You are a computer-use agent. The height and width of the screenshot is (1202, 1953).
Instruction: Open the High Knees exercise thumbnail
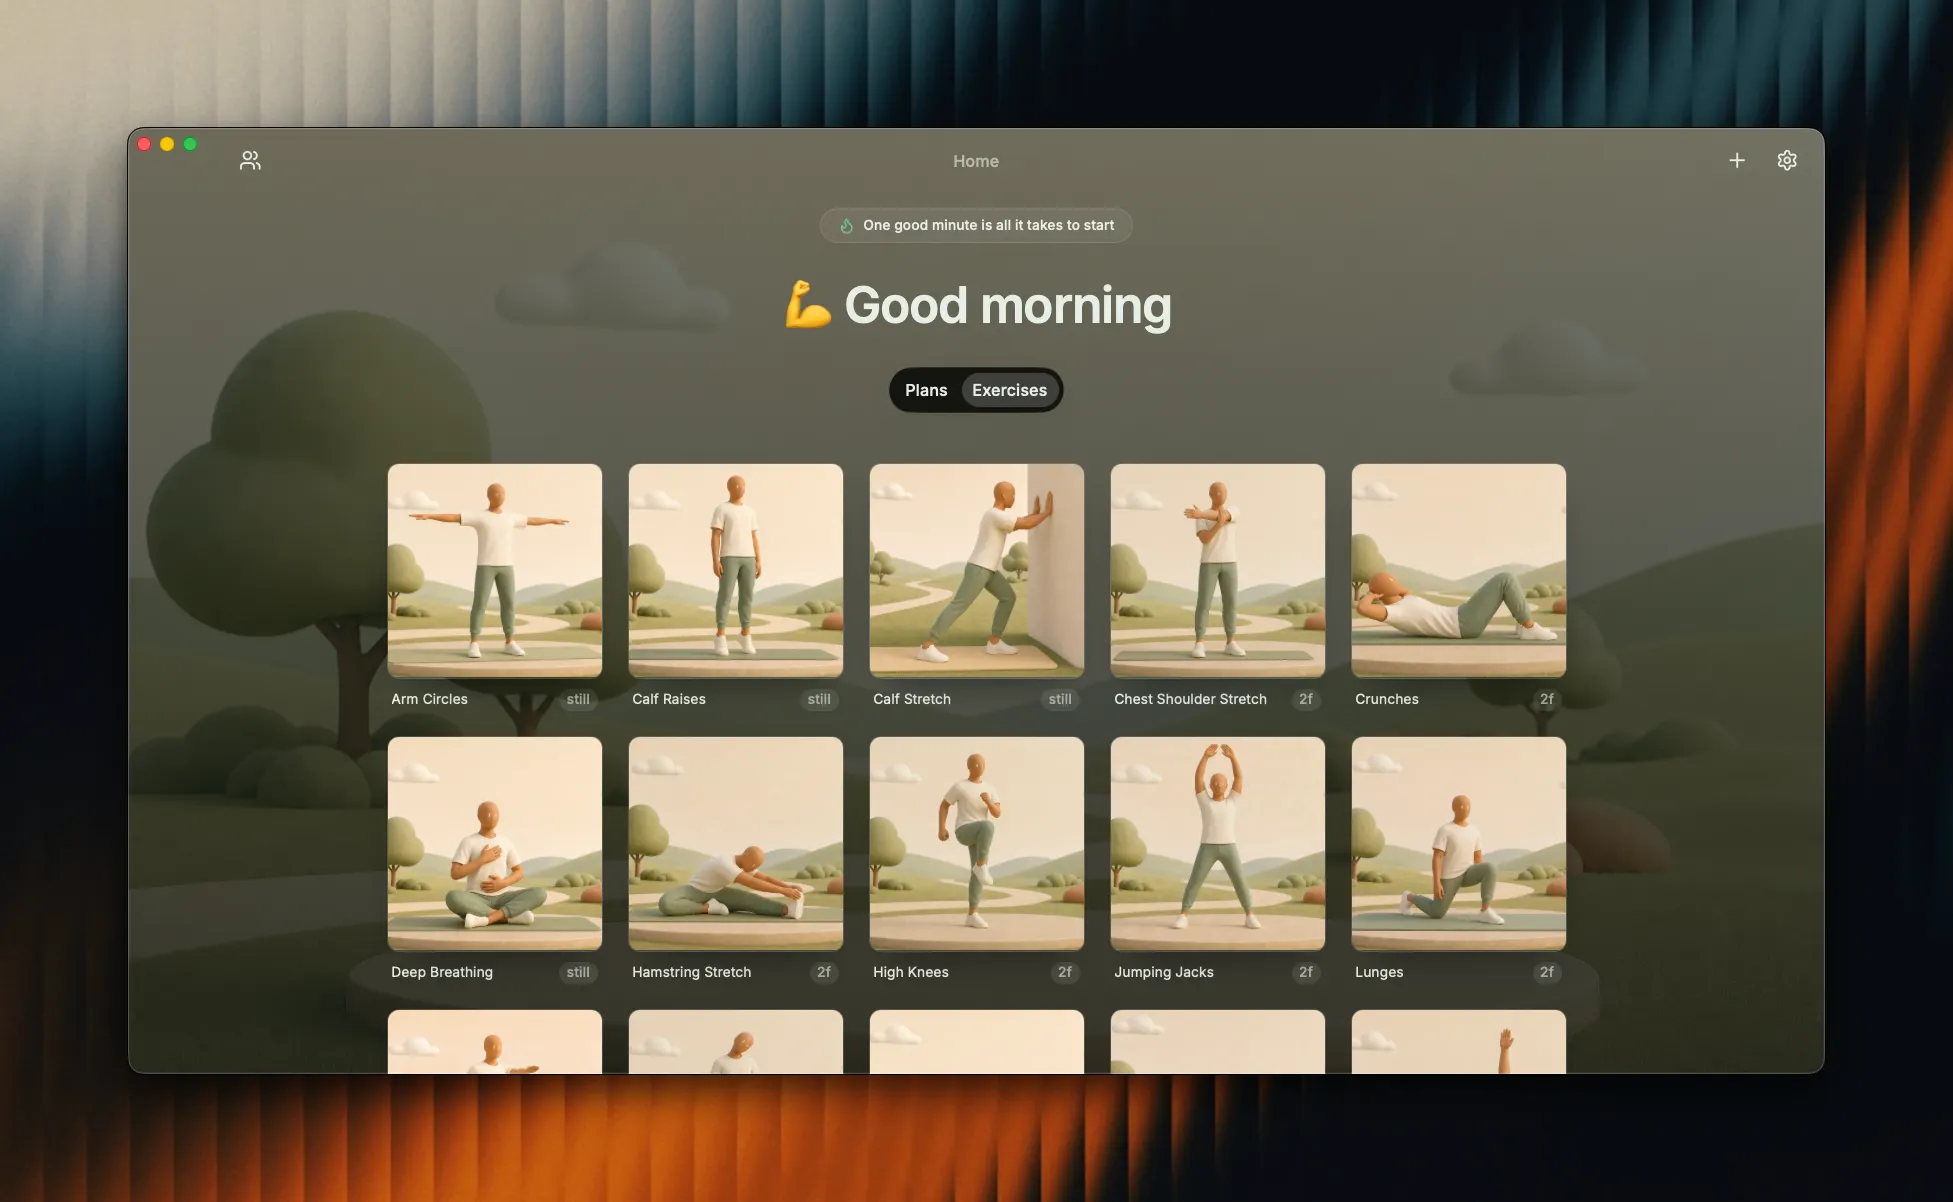click(977, 844)
